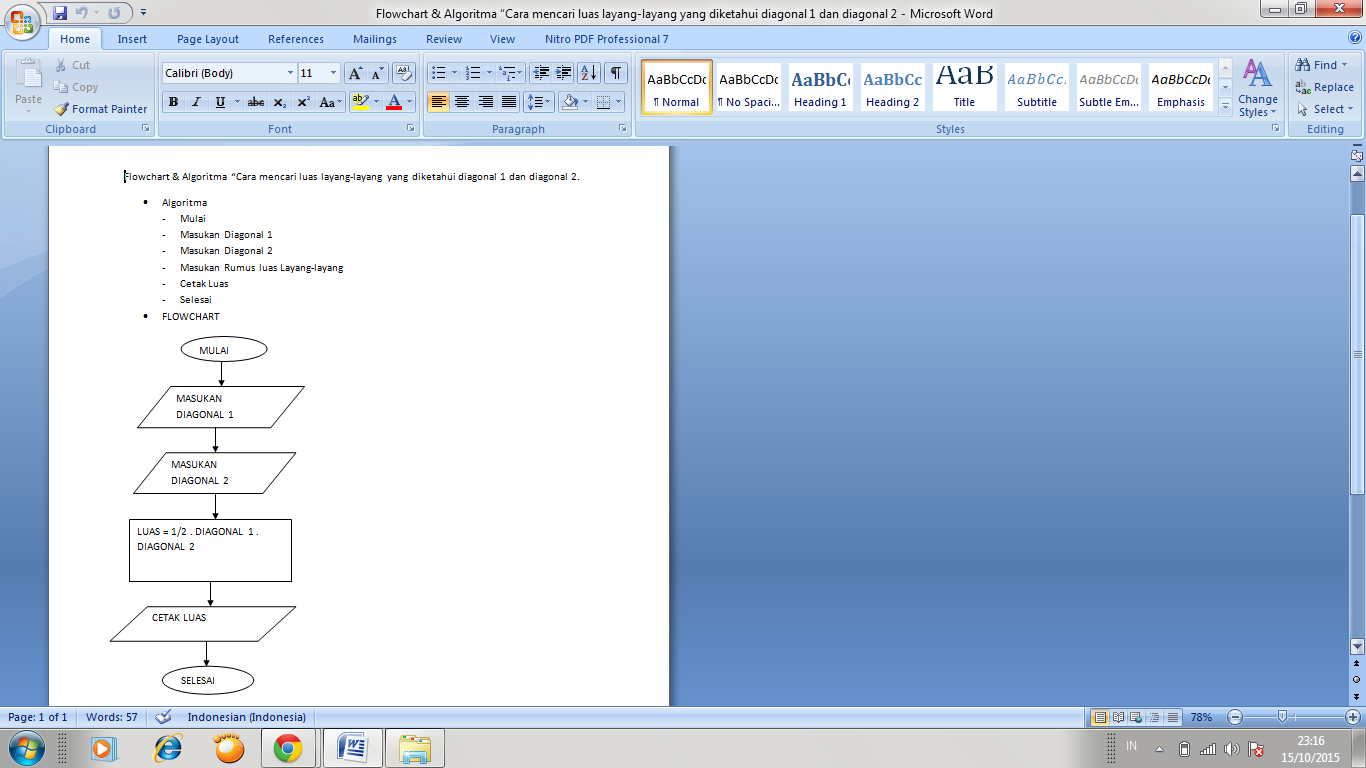The image size is (1366, 768).
Task: Switch to Print Layout view in status bar
Action: (x=1100, y=717)
